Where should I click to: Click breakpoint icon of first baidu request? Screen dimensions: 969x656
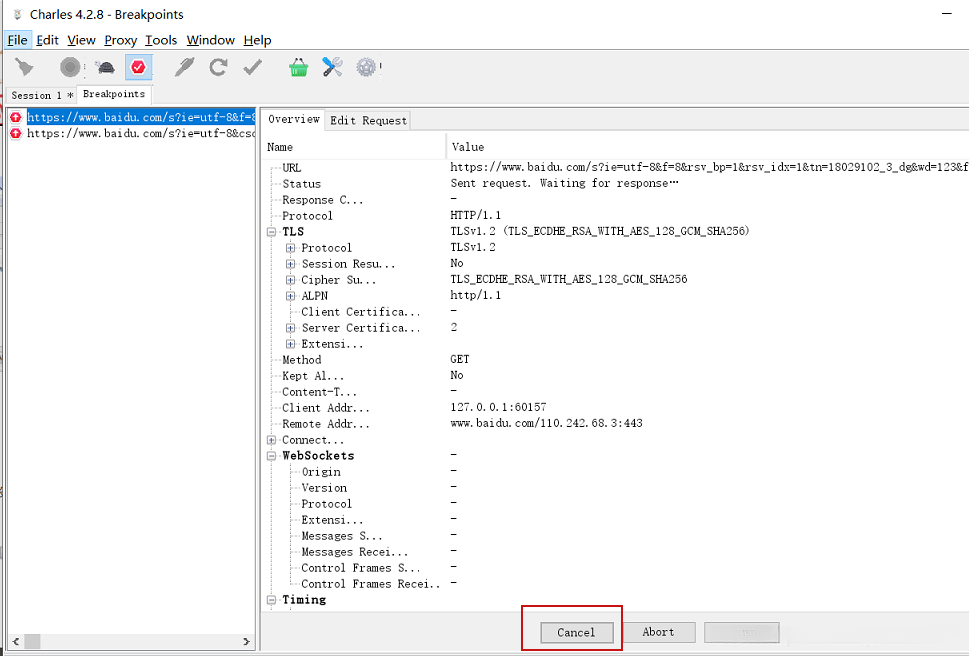16,117
